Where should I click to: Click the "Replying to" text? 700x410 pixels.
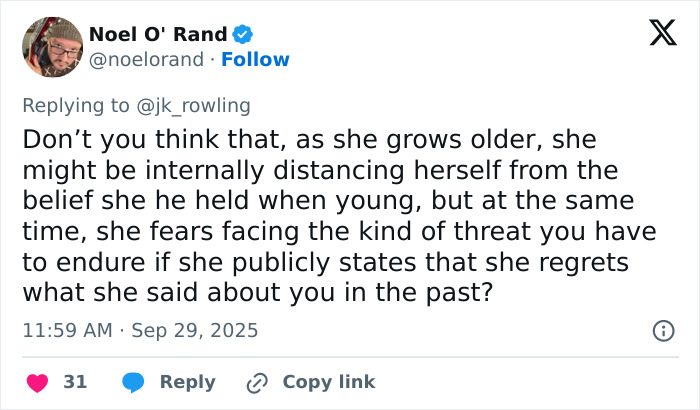(74, 104)
